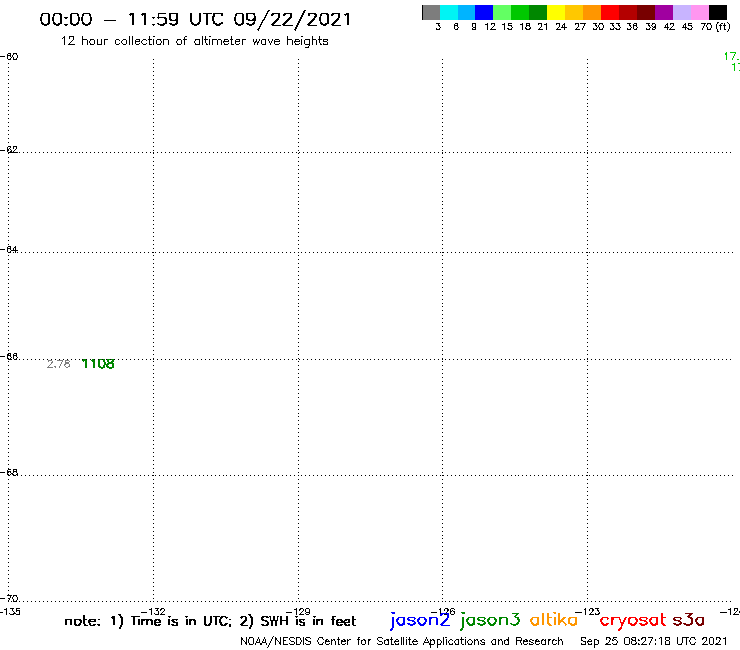Click the red 'cryosat' satellite label
This screenshot has width=740, height=650.
[x=633, y=621]
